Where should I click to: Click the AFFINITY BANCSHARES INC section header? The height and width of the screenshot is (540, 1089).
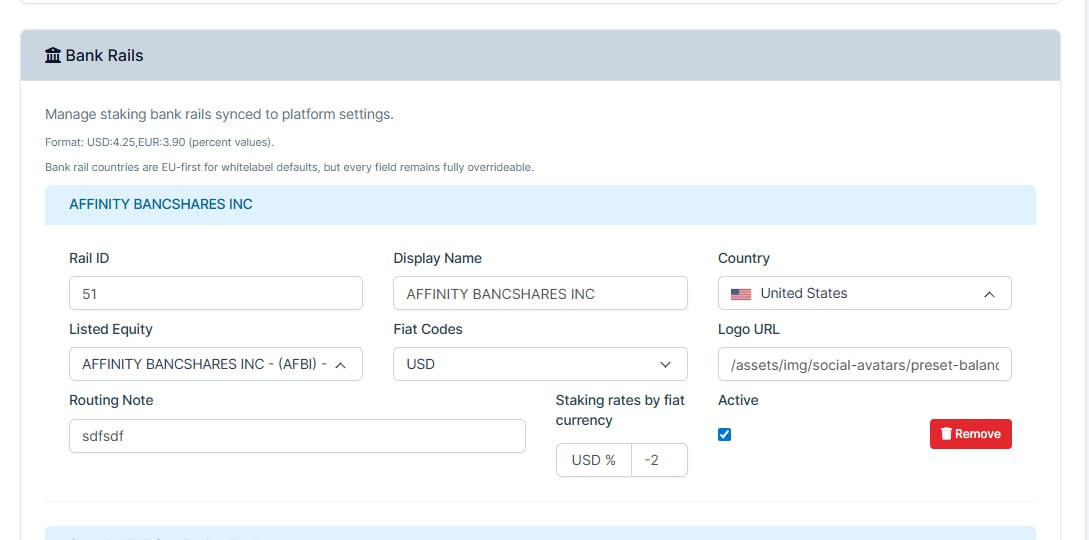[540, 205]
